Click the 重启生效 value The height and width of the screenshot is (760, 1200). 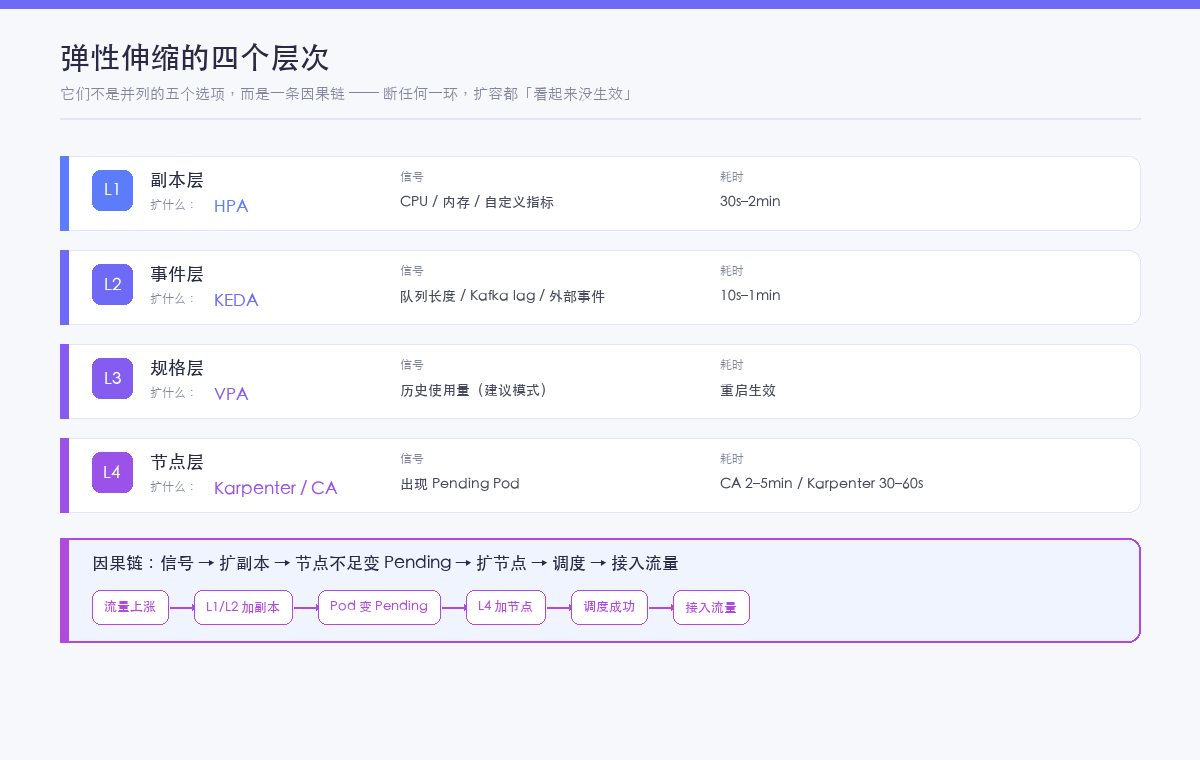[748, 390]
